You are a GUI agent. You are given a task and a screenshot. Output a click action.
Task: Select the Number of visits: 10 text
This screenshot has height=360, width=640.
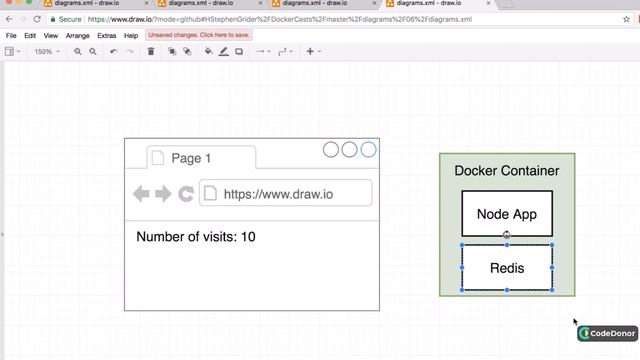click(x=196, y=237)
